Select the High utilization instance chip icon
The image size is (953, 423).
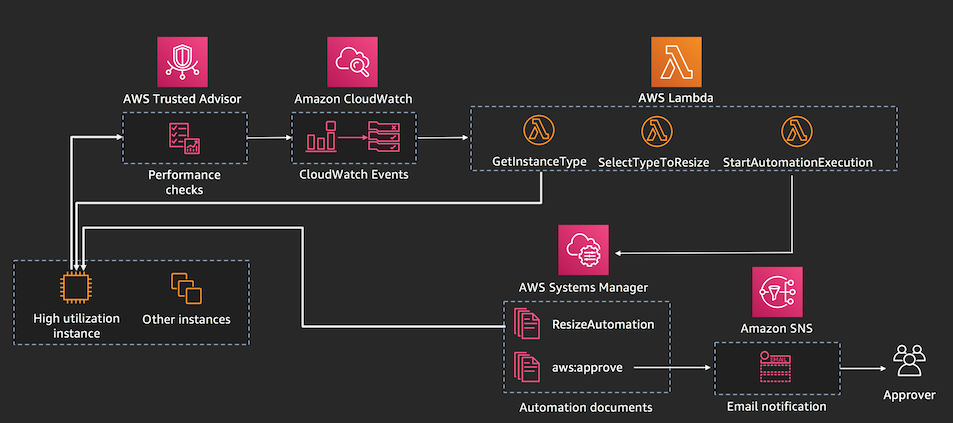point(75,287)
